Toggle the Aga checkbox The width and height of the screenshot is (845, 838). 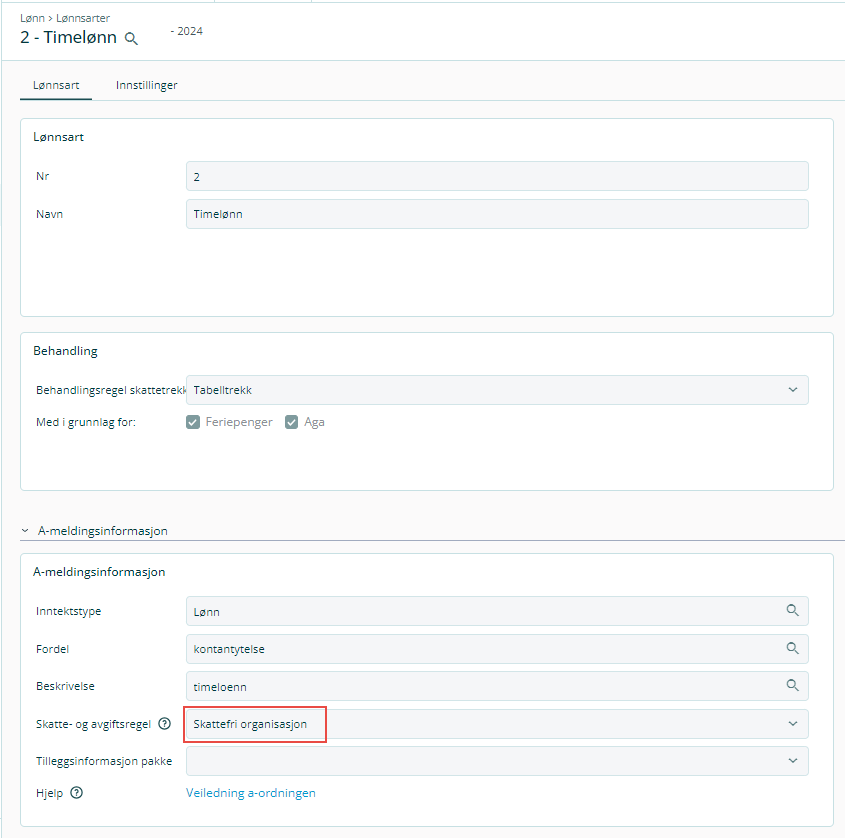click(292, 422)
